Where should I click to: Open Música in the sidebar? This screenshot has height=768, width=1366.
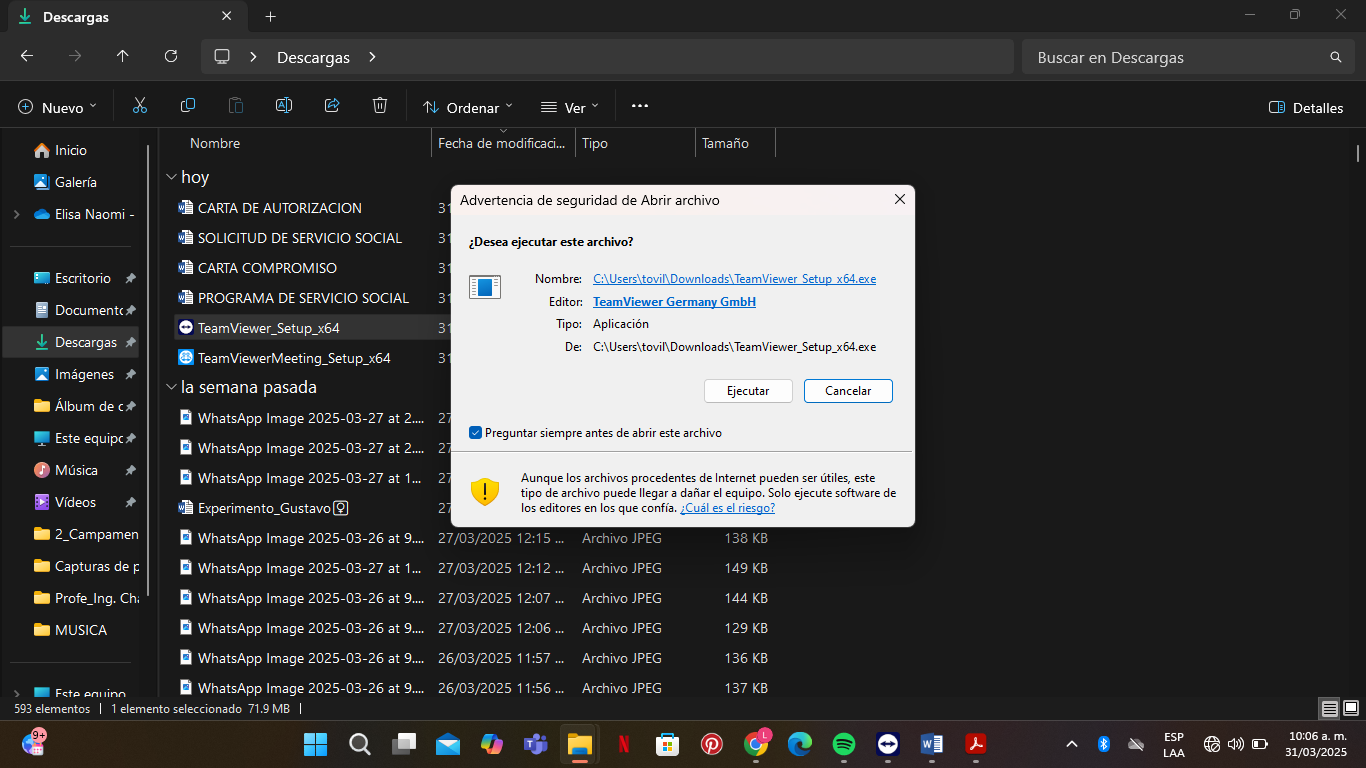[75, 470]
